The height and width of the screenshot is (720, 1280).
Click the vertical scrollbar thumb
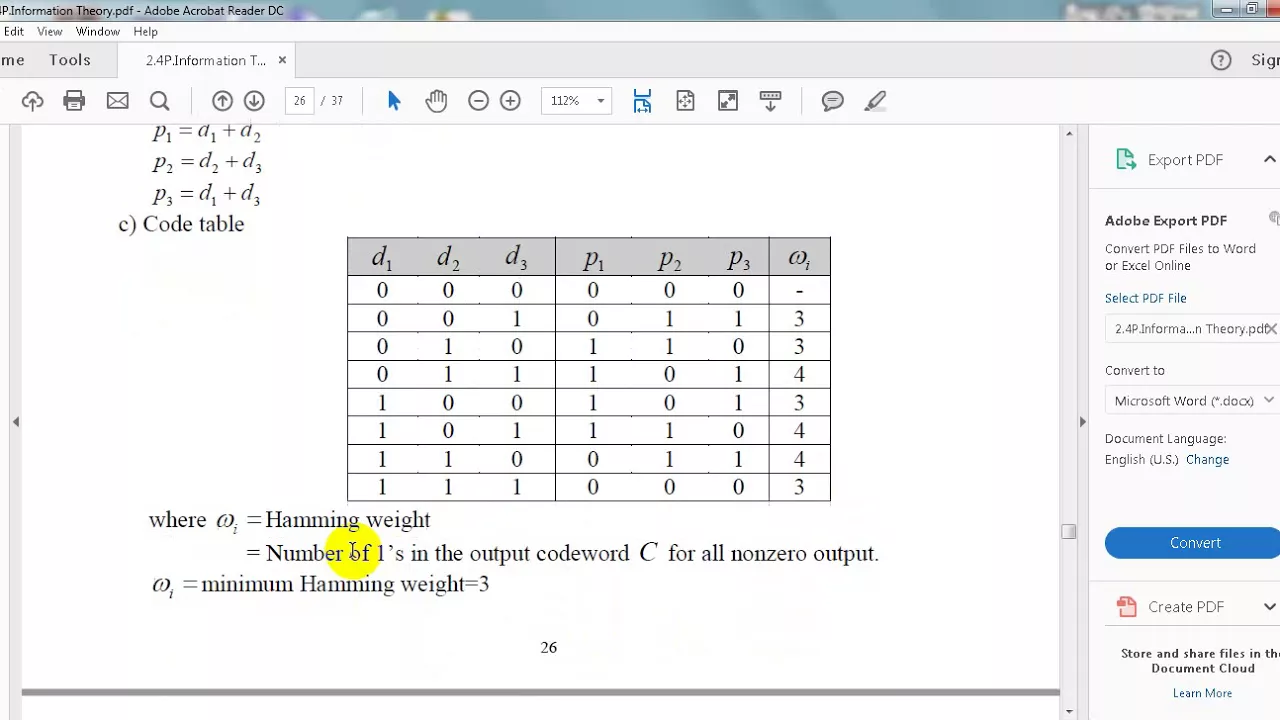1069,531
